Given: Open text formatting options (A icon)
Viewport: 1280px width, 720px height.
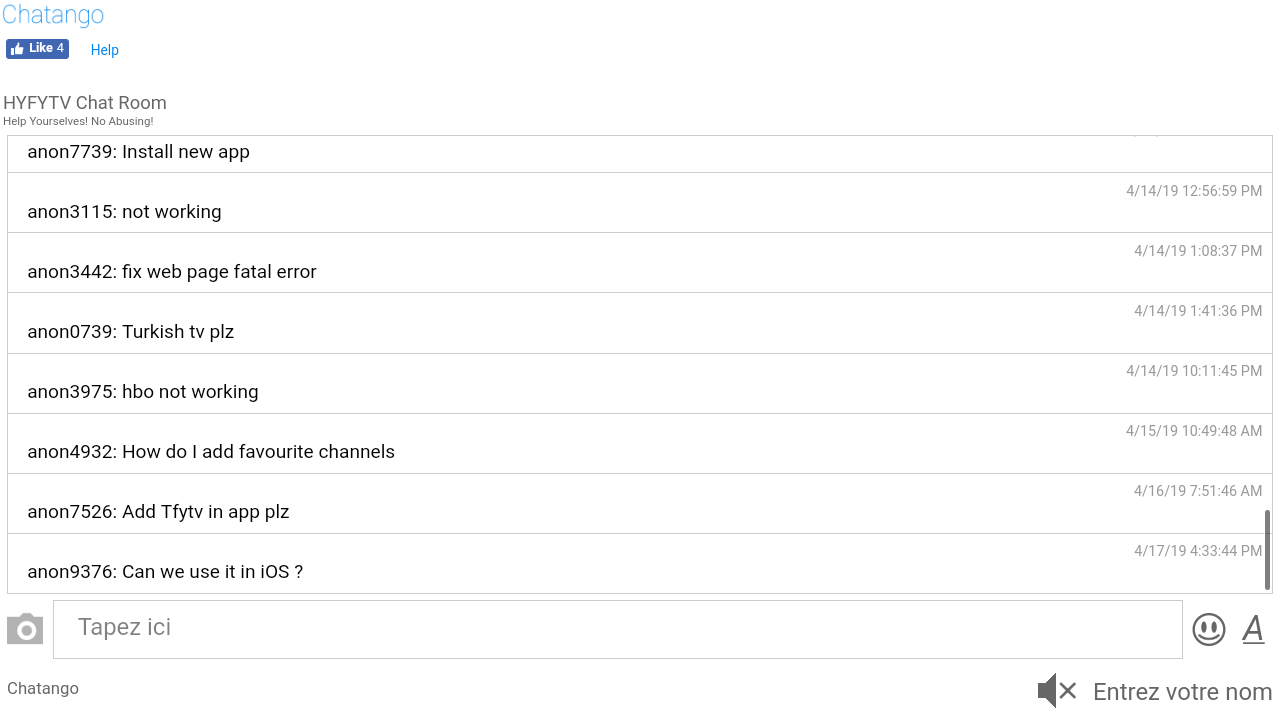Looking at the screenshot, I should (1253, 629).
